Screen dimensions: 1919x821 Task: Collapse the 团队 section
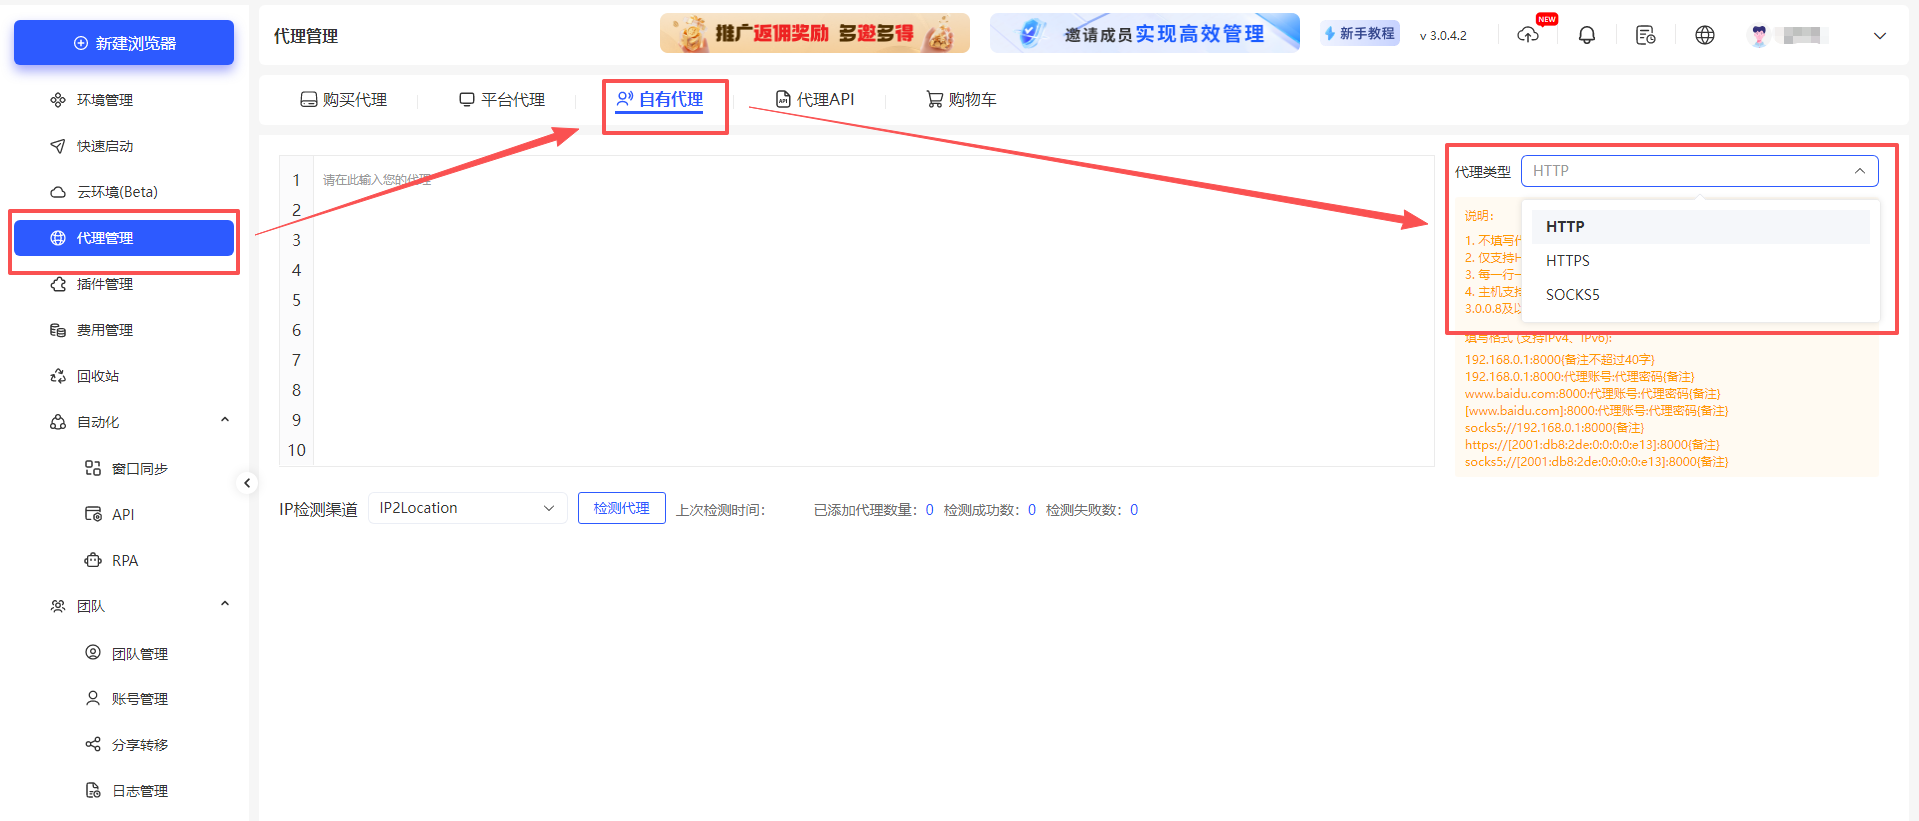point(225,605)
